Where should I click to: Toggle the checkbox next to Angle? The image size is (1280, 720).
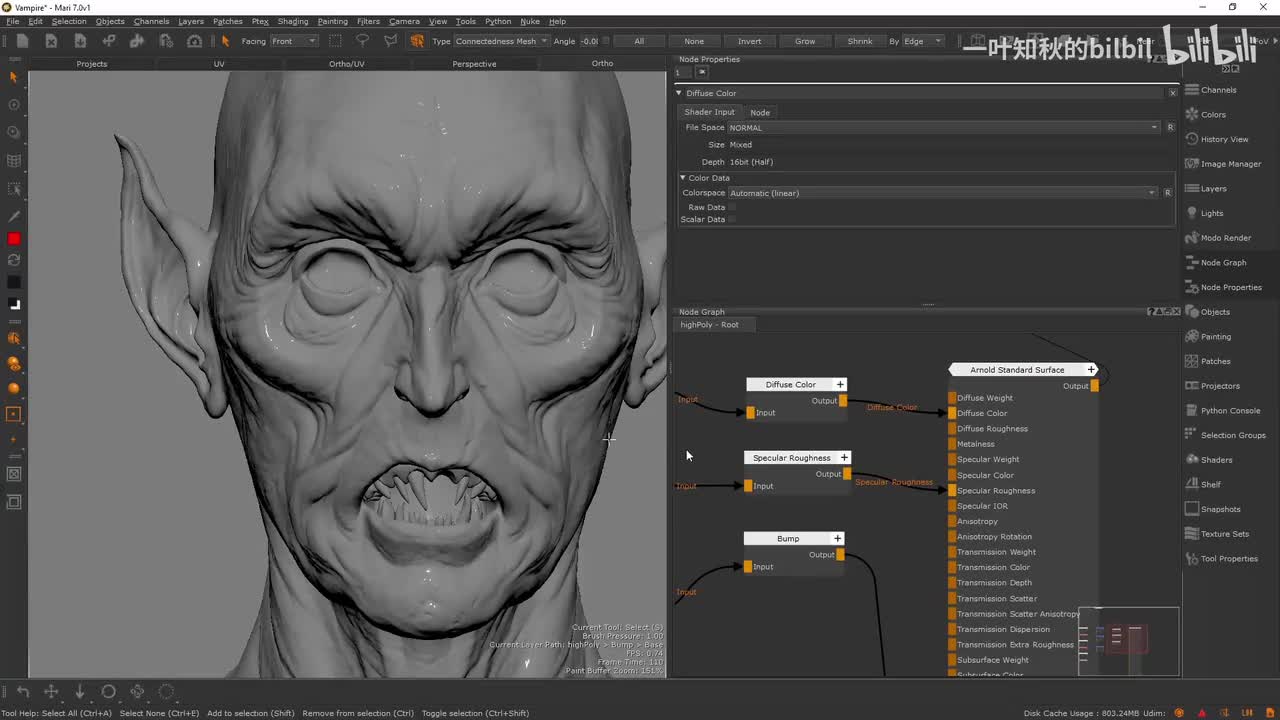tap(607, 41)
